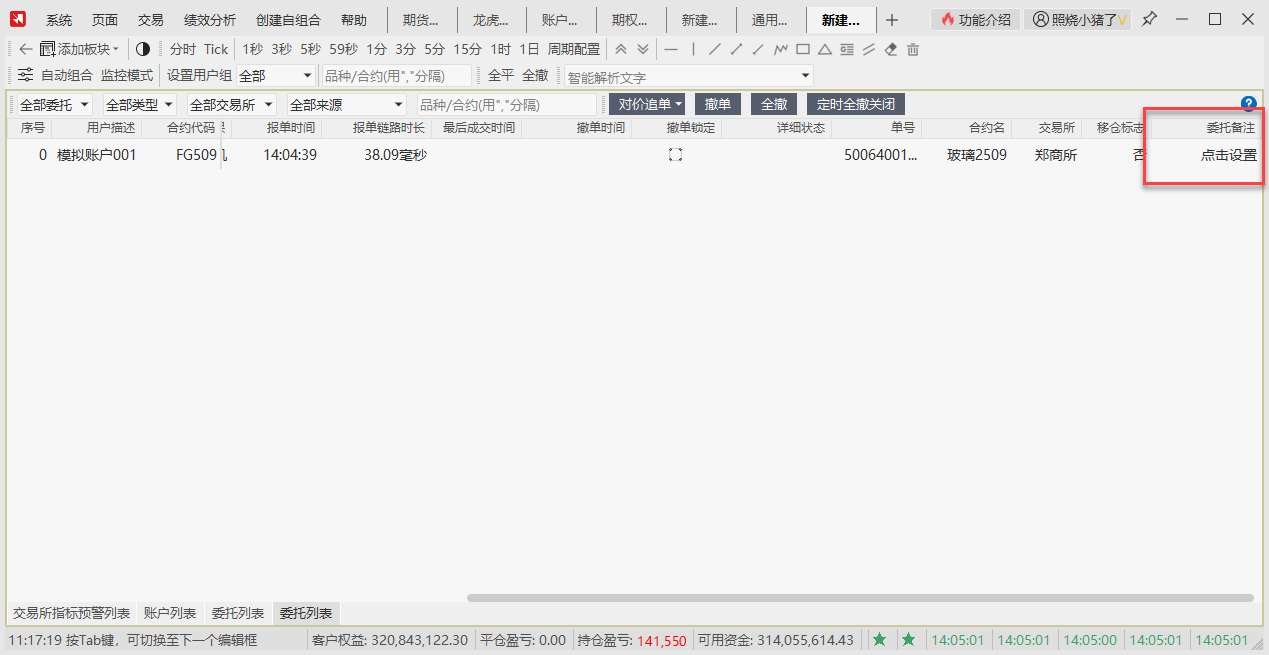Toggle the 撤单锁定 checkbox in first row
Viewport: 1269px width, 655px height.
(x=676, y=155)
